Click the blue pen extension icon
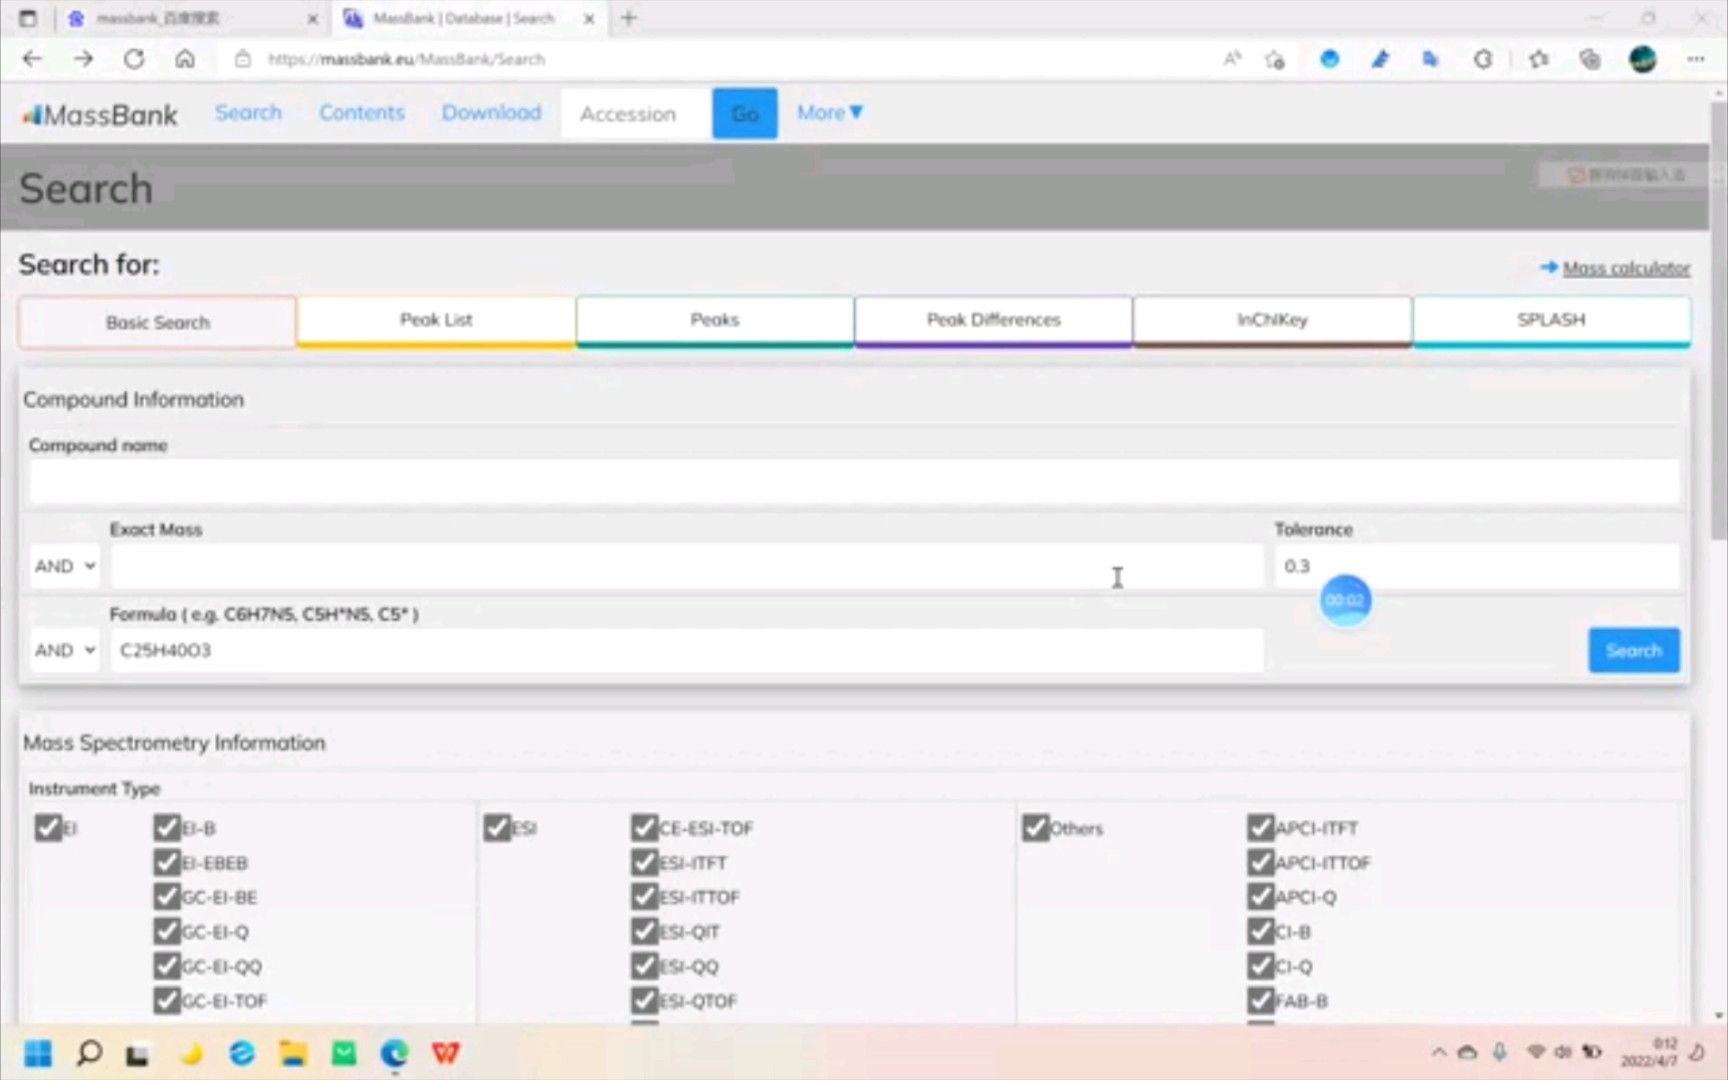The height and width of the screenshot is (1080, 1728). click(1380, 59)
